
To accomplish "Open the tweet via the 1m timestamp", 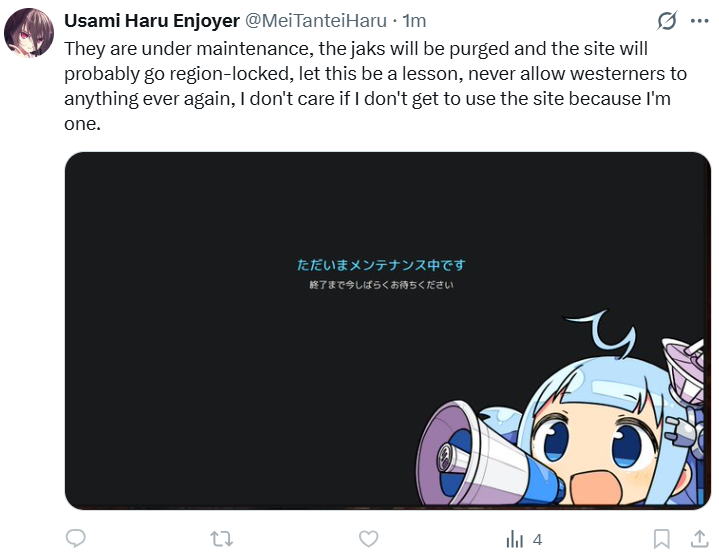I will pos(414,21).
